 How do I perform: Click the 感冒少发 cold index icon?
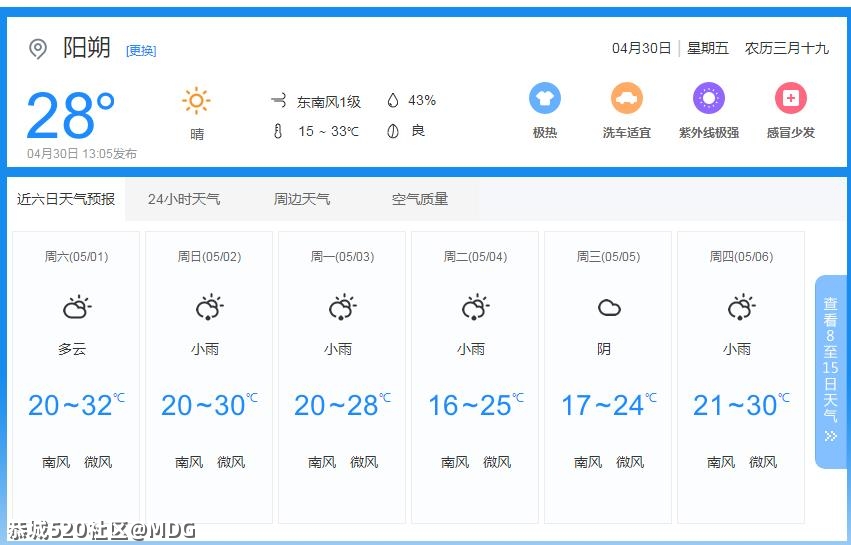[x=791, y=98]
